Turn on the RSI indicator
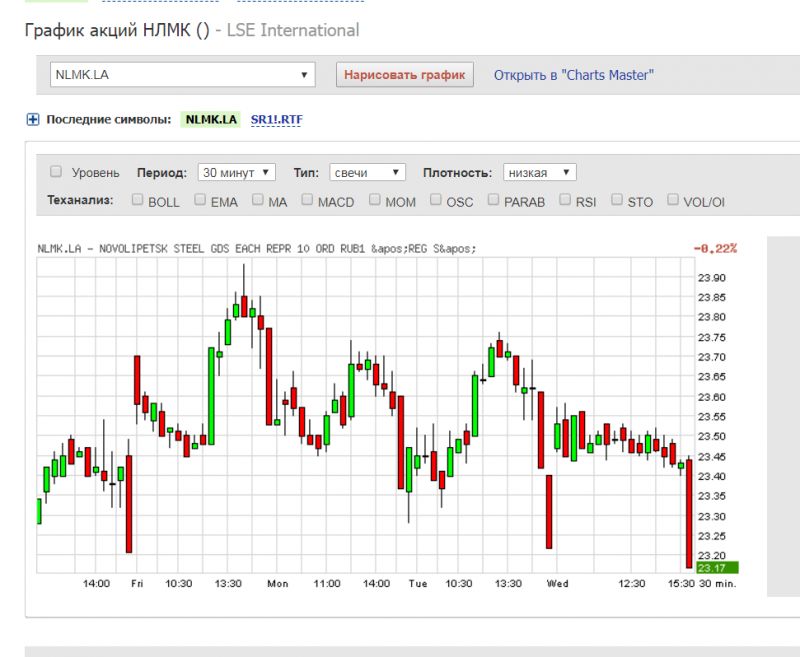Viewport: 800px width, 657px height. point(565,200)
